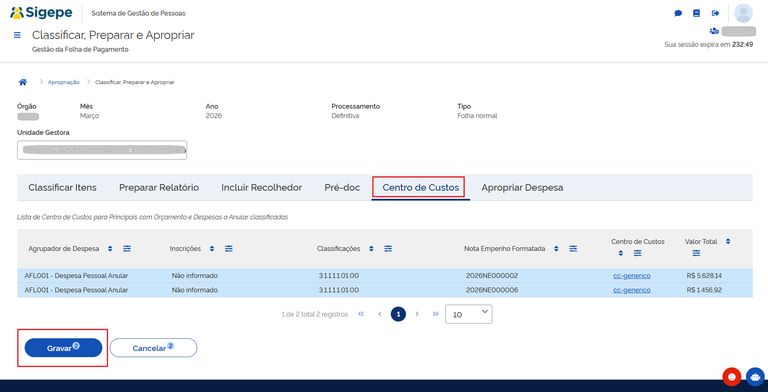Sort by Nota Empenho Formatada column

point(556,248)
